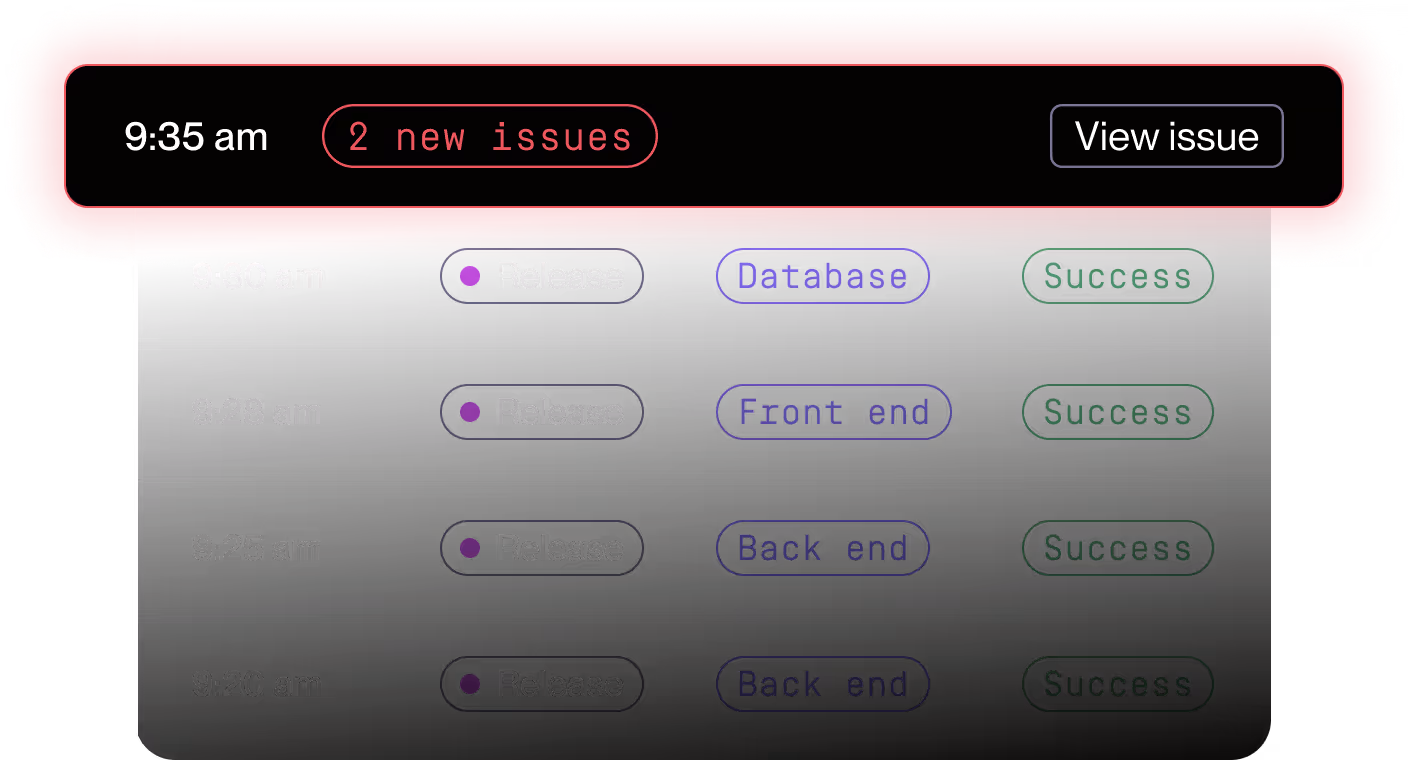Click the Back end tag in the third row
The width and height of the screenshot is (1408, 760).
tap(823, 548)
